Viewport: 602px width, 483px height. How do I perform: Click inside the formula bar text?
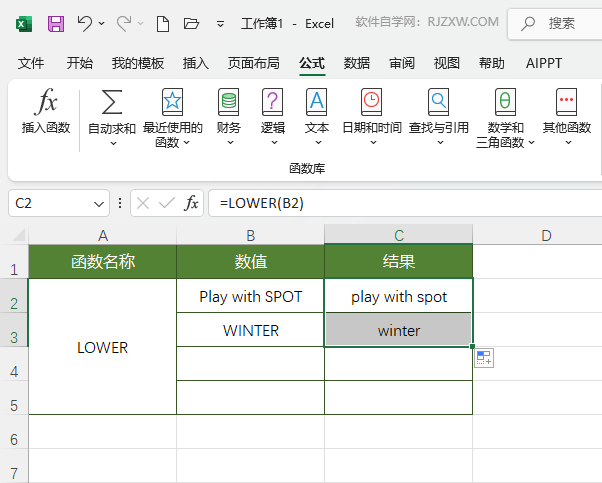400,203
